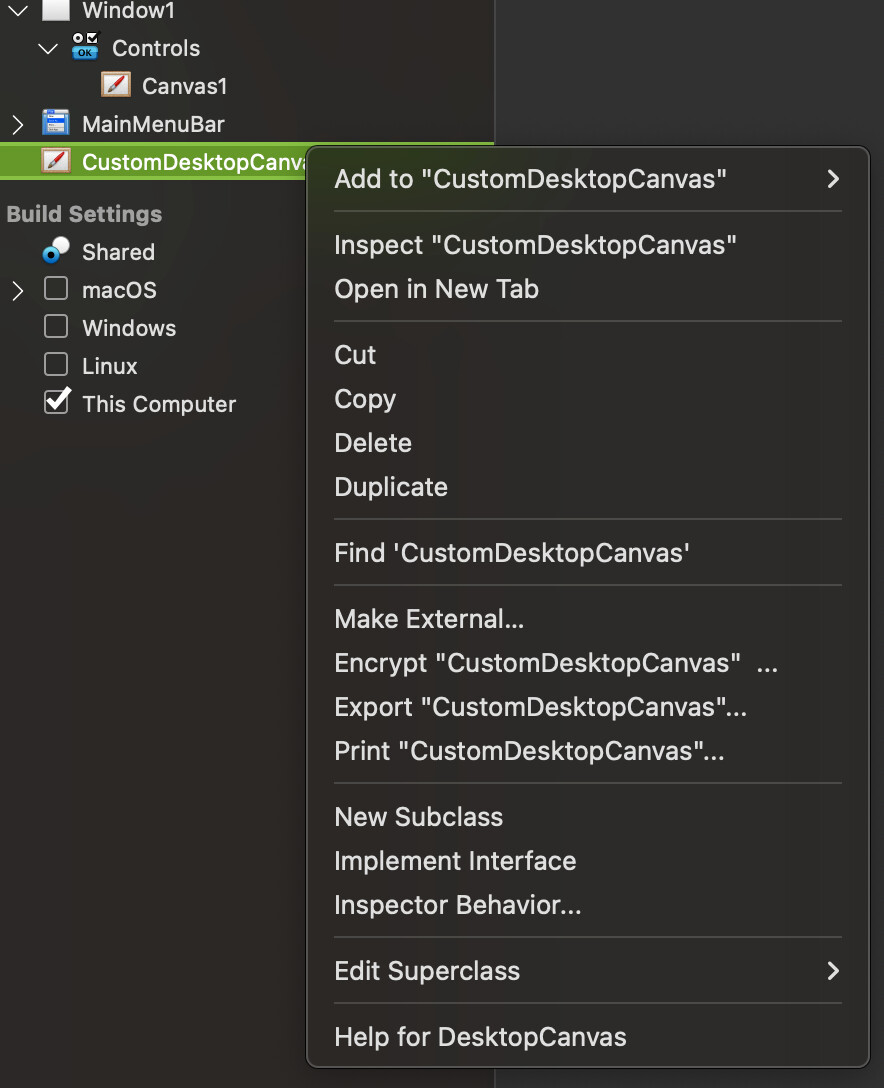The image size is (884, 1088).
Task: Choose Inspector Behavior... option
Action: click(x=457, y=905)
